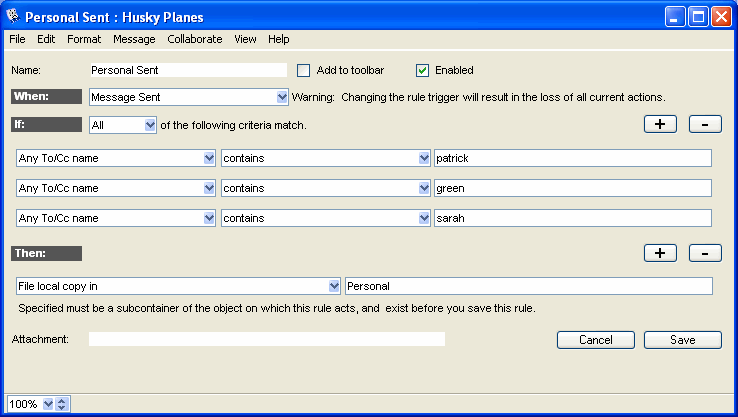Click the zoom stepper arrows in status bar
This screenshot has width=738, height=417.
[x=62, y=404]
